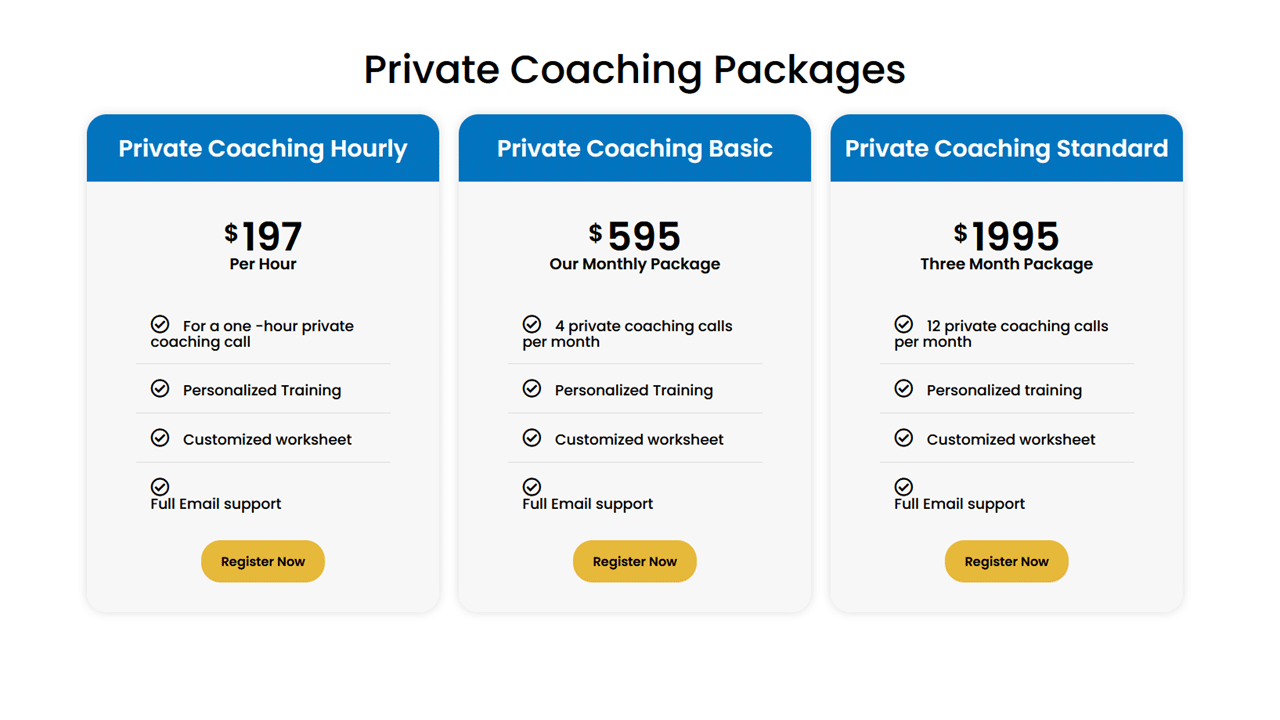Register Now for Private Coaching Standard
Viewport: 1280px width, 720px height.
pyautogui.click(x=1007, y=561)
